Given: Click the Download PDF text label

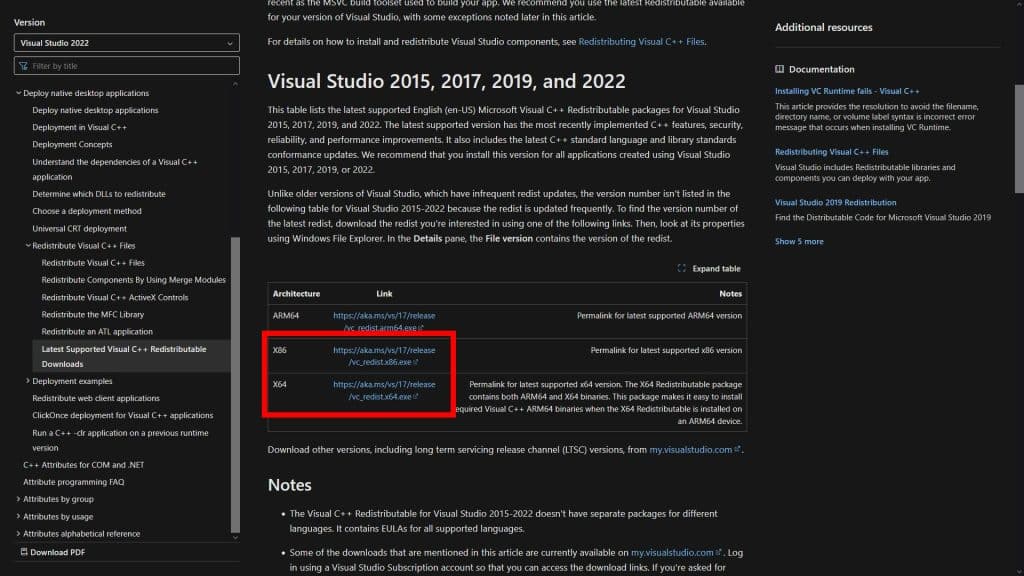Looking at the screenshot, I should (57, 552).
